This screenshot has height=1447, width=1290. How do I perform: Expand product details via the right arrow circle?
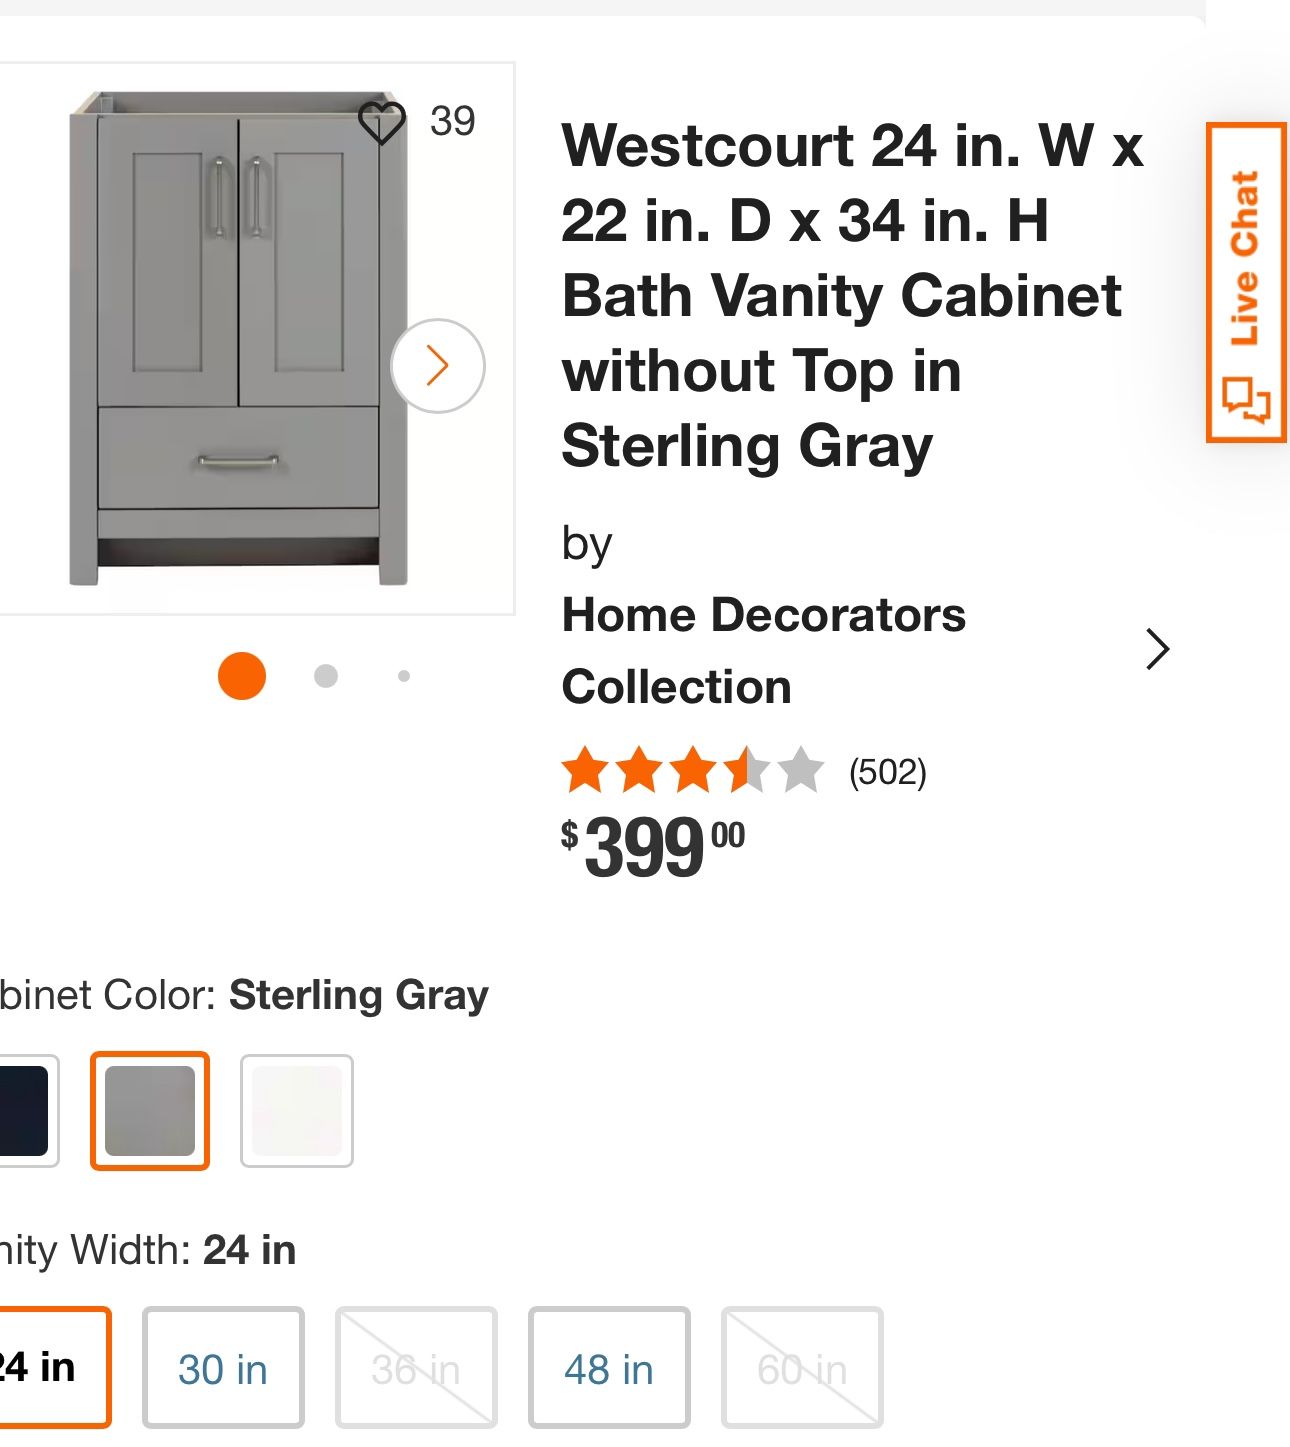[x=437, y=367]
